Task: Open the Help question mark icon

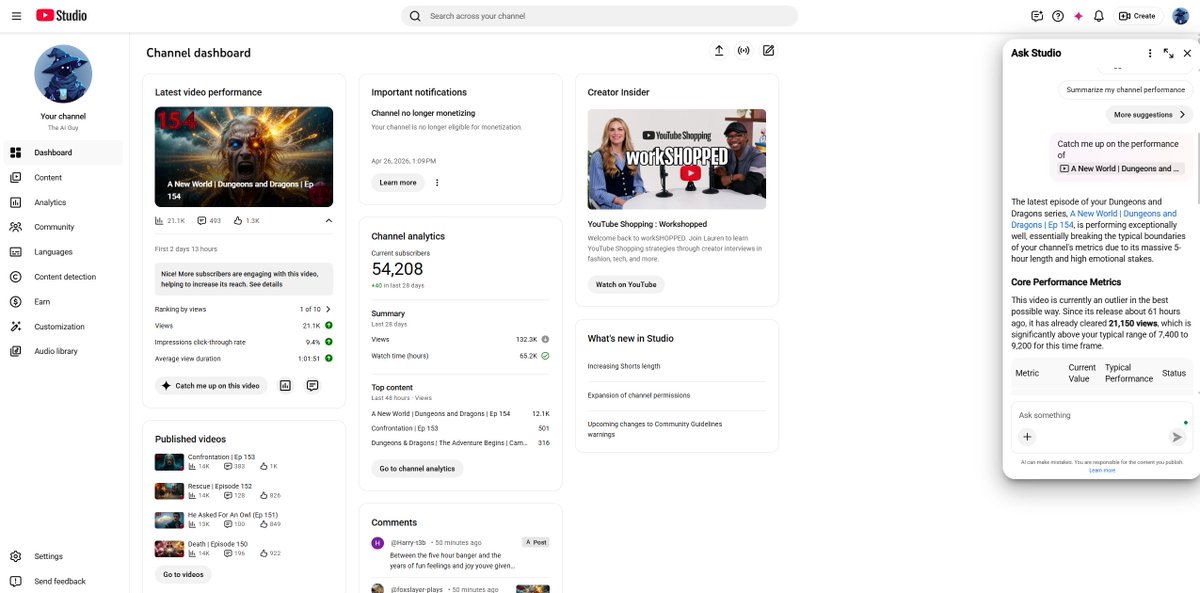Action: pos(1058,16)
